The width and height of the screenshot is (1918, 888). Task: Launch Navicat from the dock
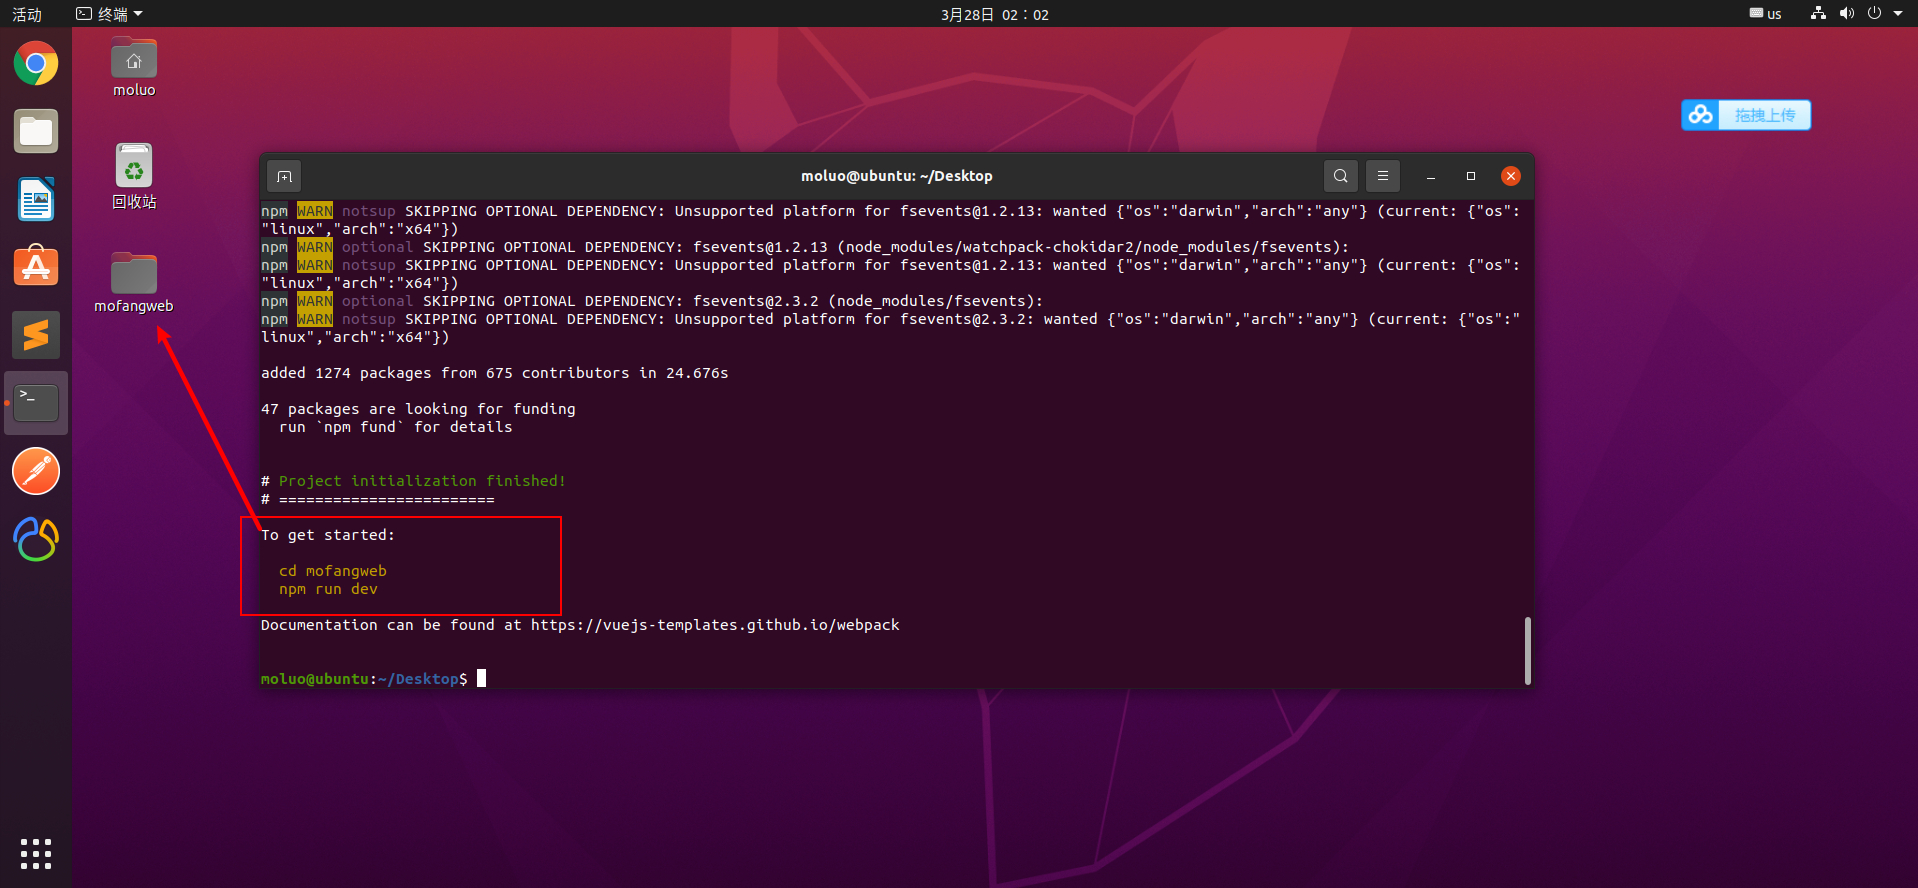pos(36,539)
